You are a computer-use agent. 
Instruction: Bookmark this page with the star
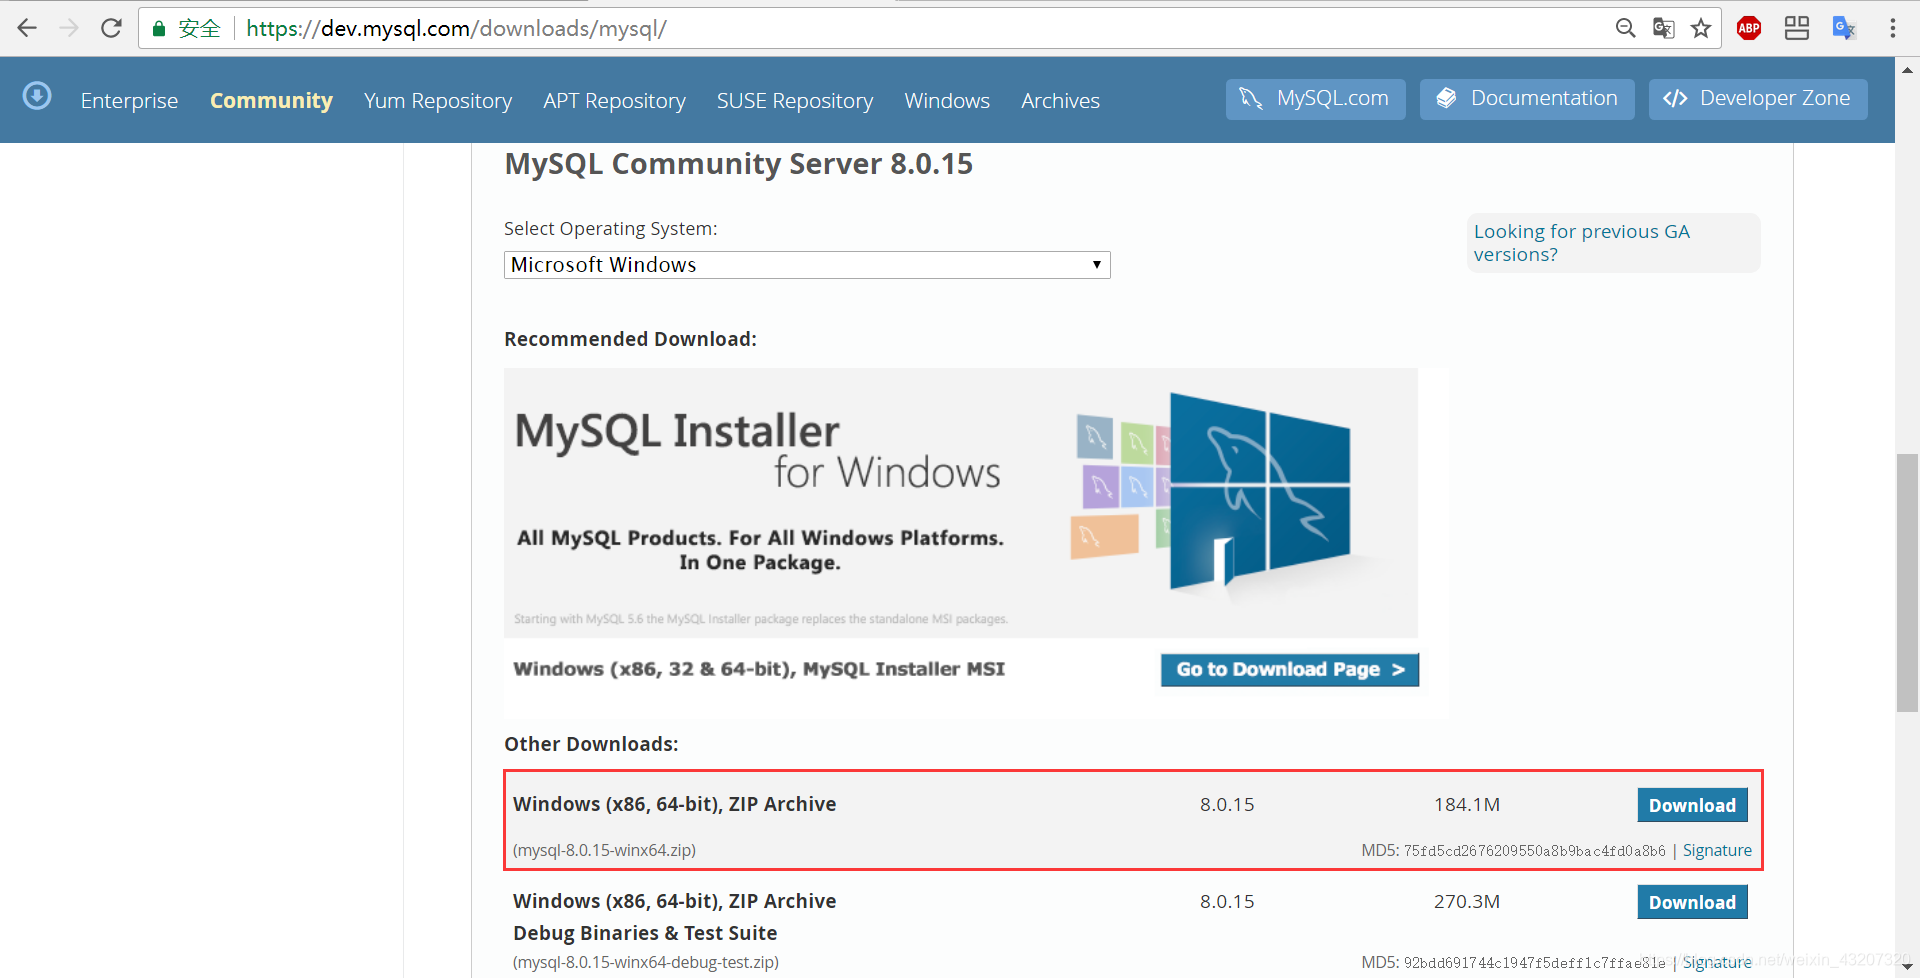[1701, 28]
